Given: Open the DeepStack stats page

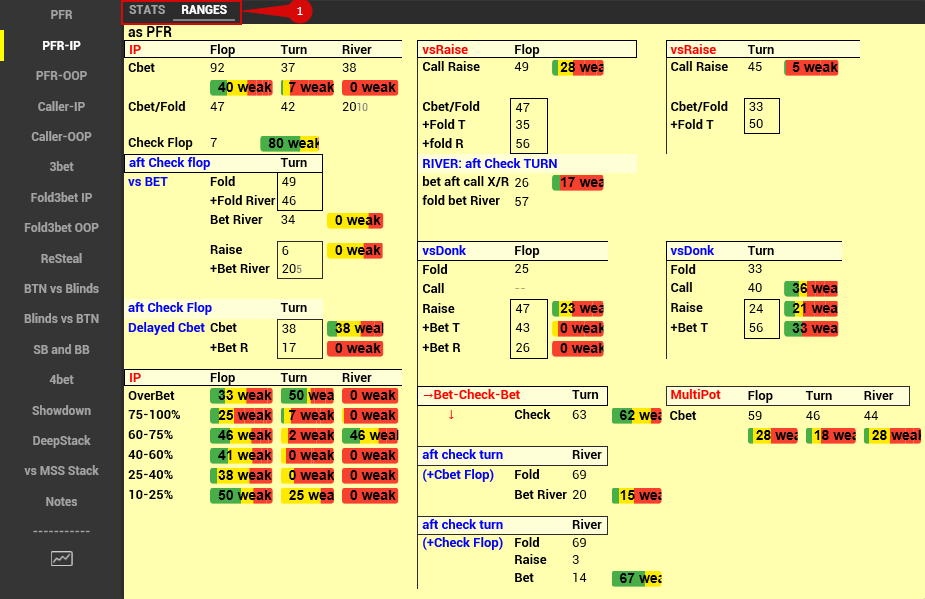Looking at the screenshot, I should tap(61, 440).
